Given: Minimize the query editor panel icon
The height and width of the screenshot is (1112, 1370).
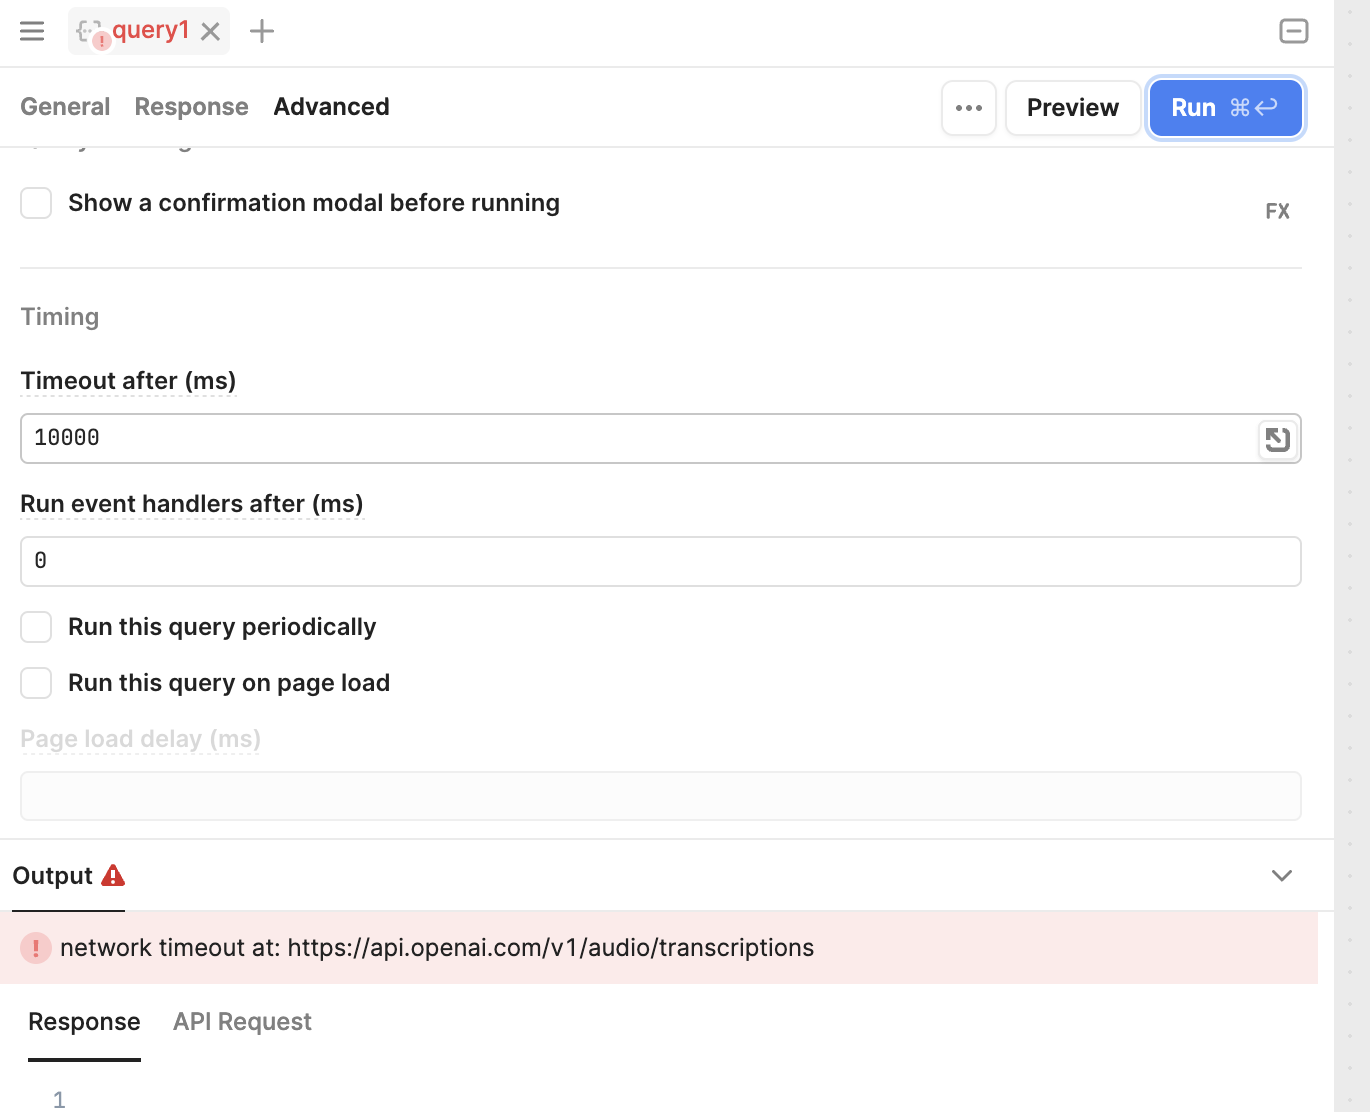Looking at the screenshot, I should (x=1293, y=31).
